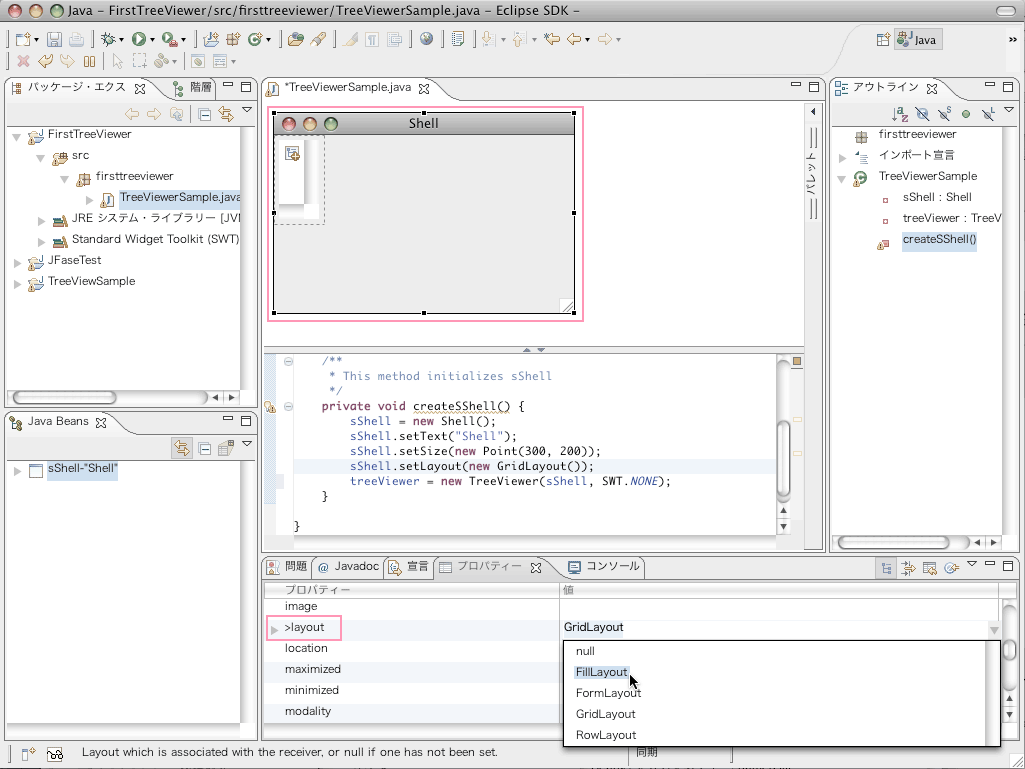This screenshot has height=769, width=1025.
Task: Click Collapse All icon in Java Beans view
Action: click(205, 449)
